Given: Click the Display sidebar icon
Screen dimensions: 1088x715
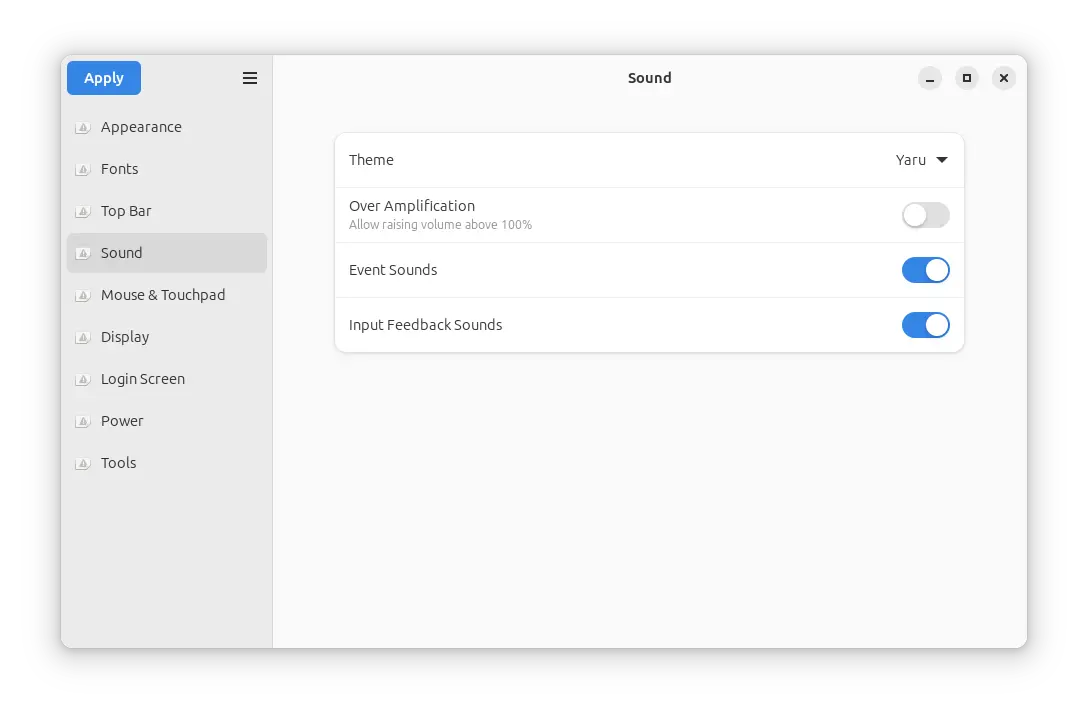Looking at the screenshot, I should [83, 338].
